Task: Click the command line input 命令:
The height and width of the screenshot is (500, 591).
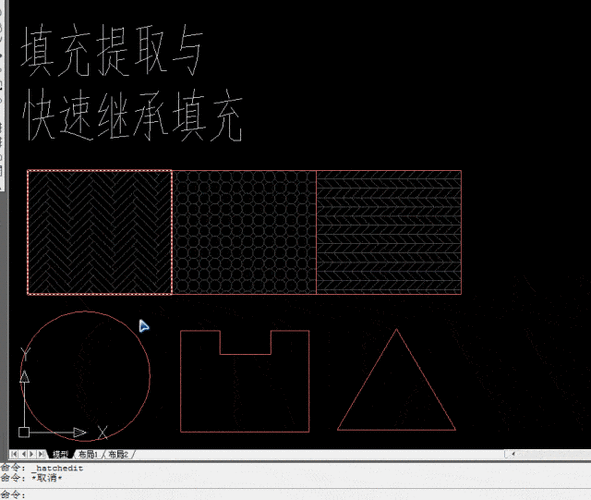Action: click(x=296, y=494)
